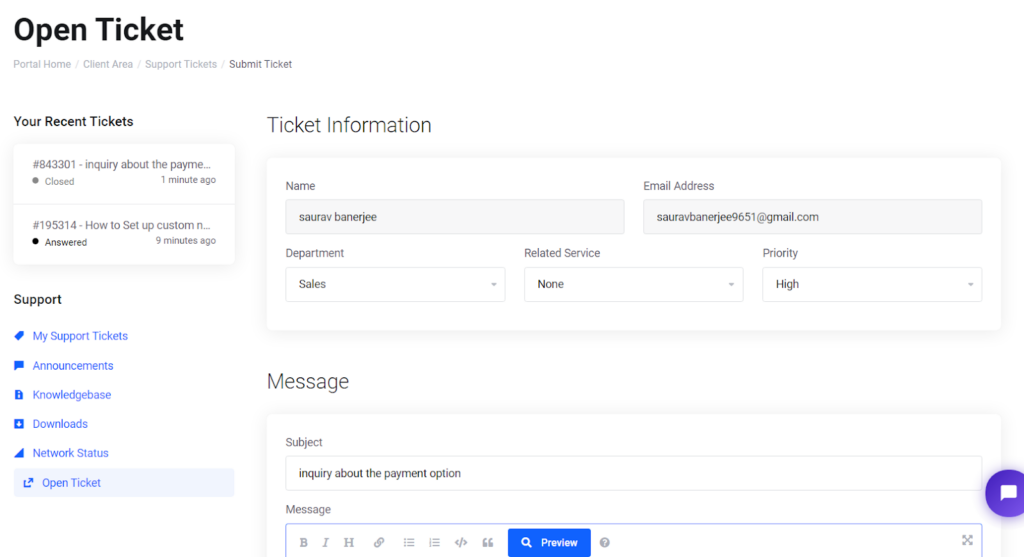Open the live chat bubble
The image size is (1024, 557).
pyautogui.click(x=1006, y=493)
